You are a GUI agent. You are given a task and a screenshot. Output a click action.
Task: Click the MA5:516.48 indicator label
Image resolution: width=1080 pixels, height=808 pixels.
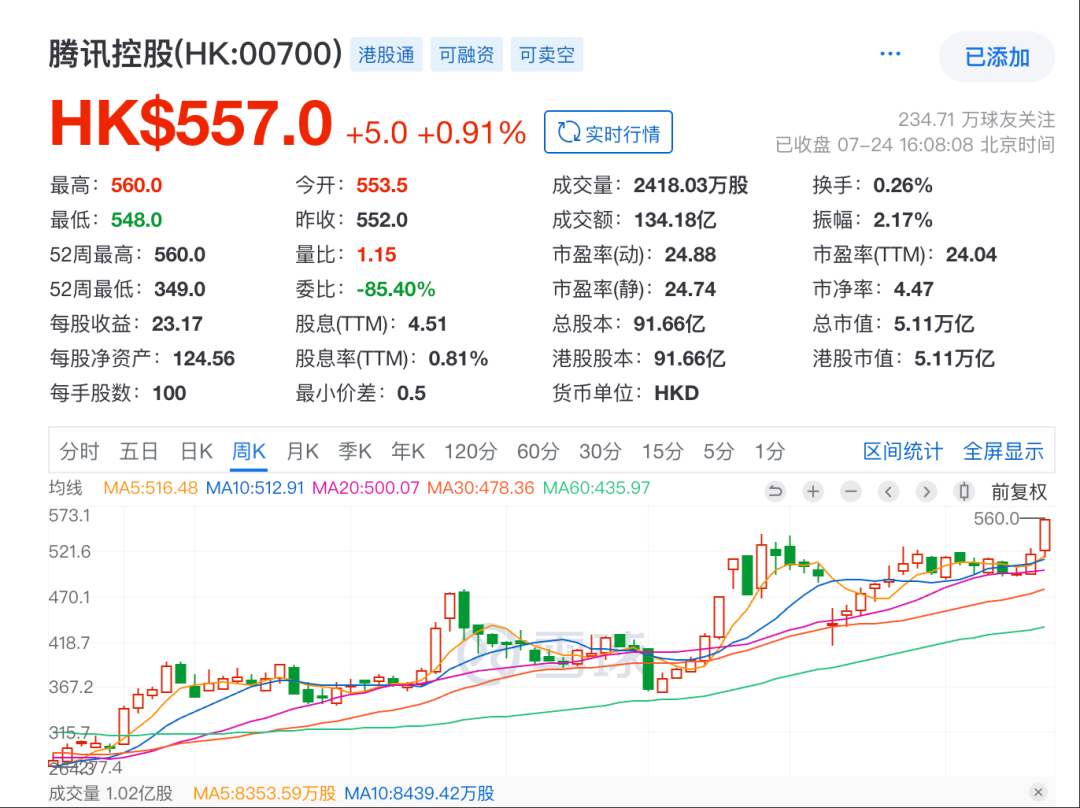(x=150, y=488)
